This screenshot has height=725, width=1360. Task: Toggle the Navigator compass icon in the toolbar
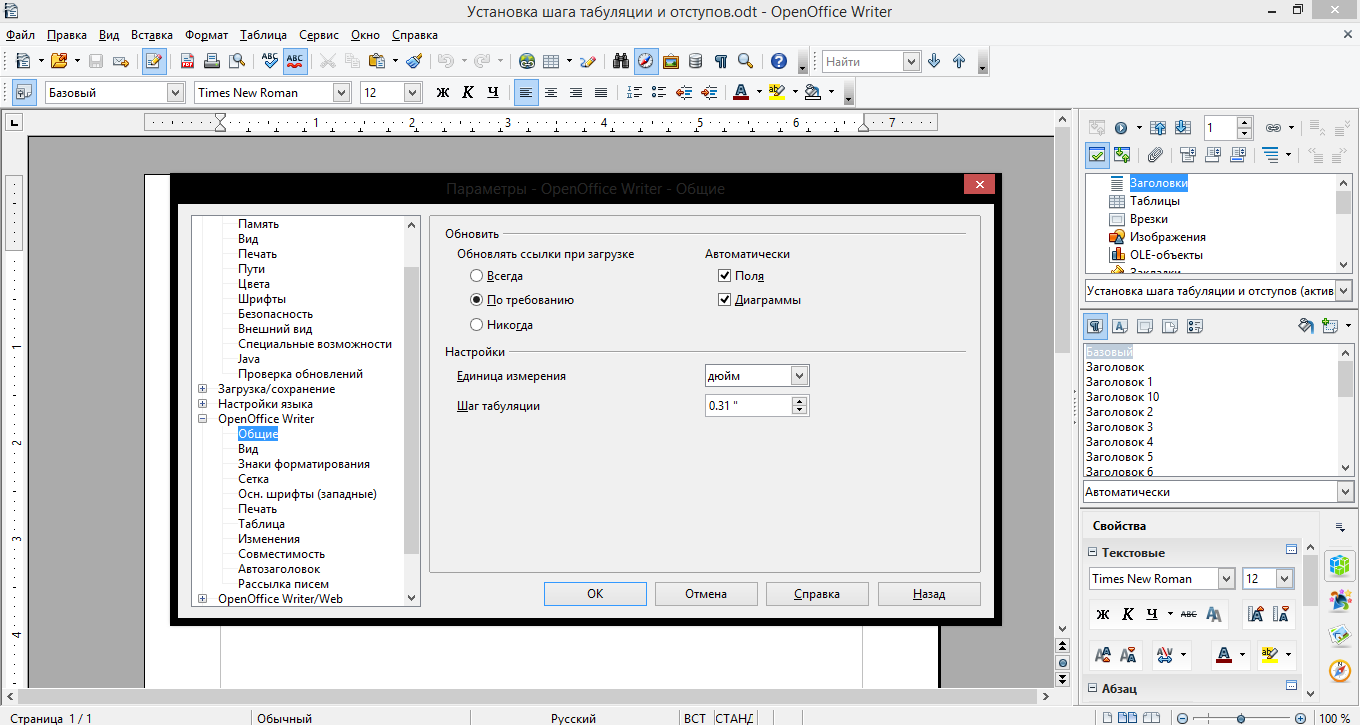[x=646, y=61]
